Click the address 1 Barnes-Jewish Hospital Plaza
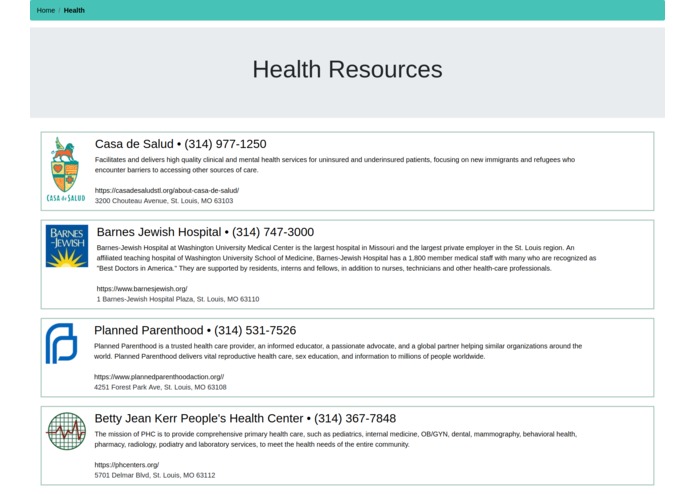695x494 pixels. (x=178, y=299)
